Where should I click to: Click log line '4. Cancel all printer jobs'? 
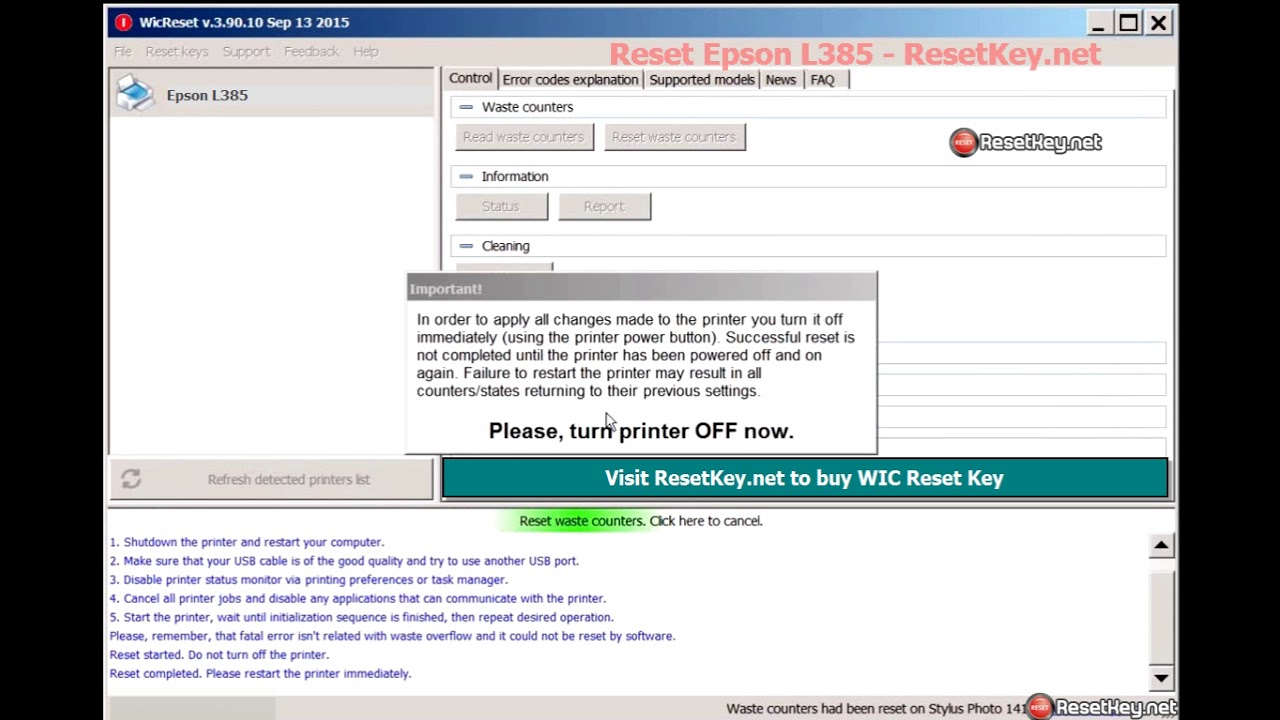[357, 599]
